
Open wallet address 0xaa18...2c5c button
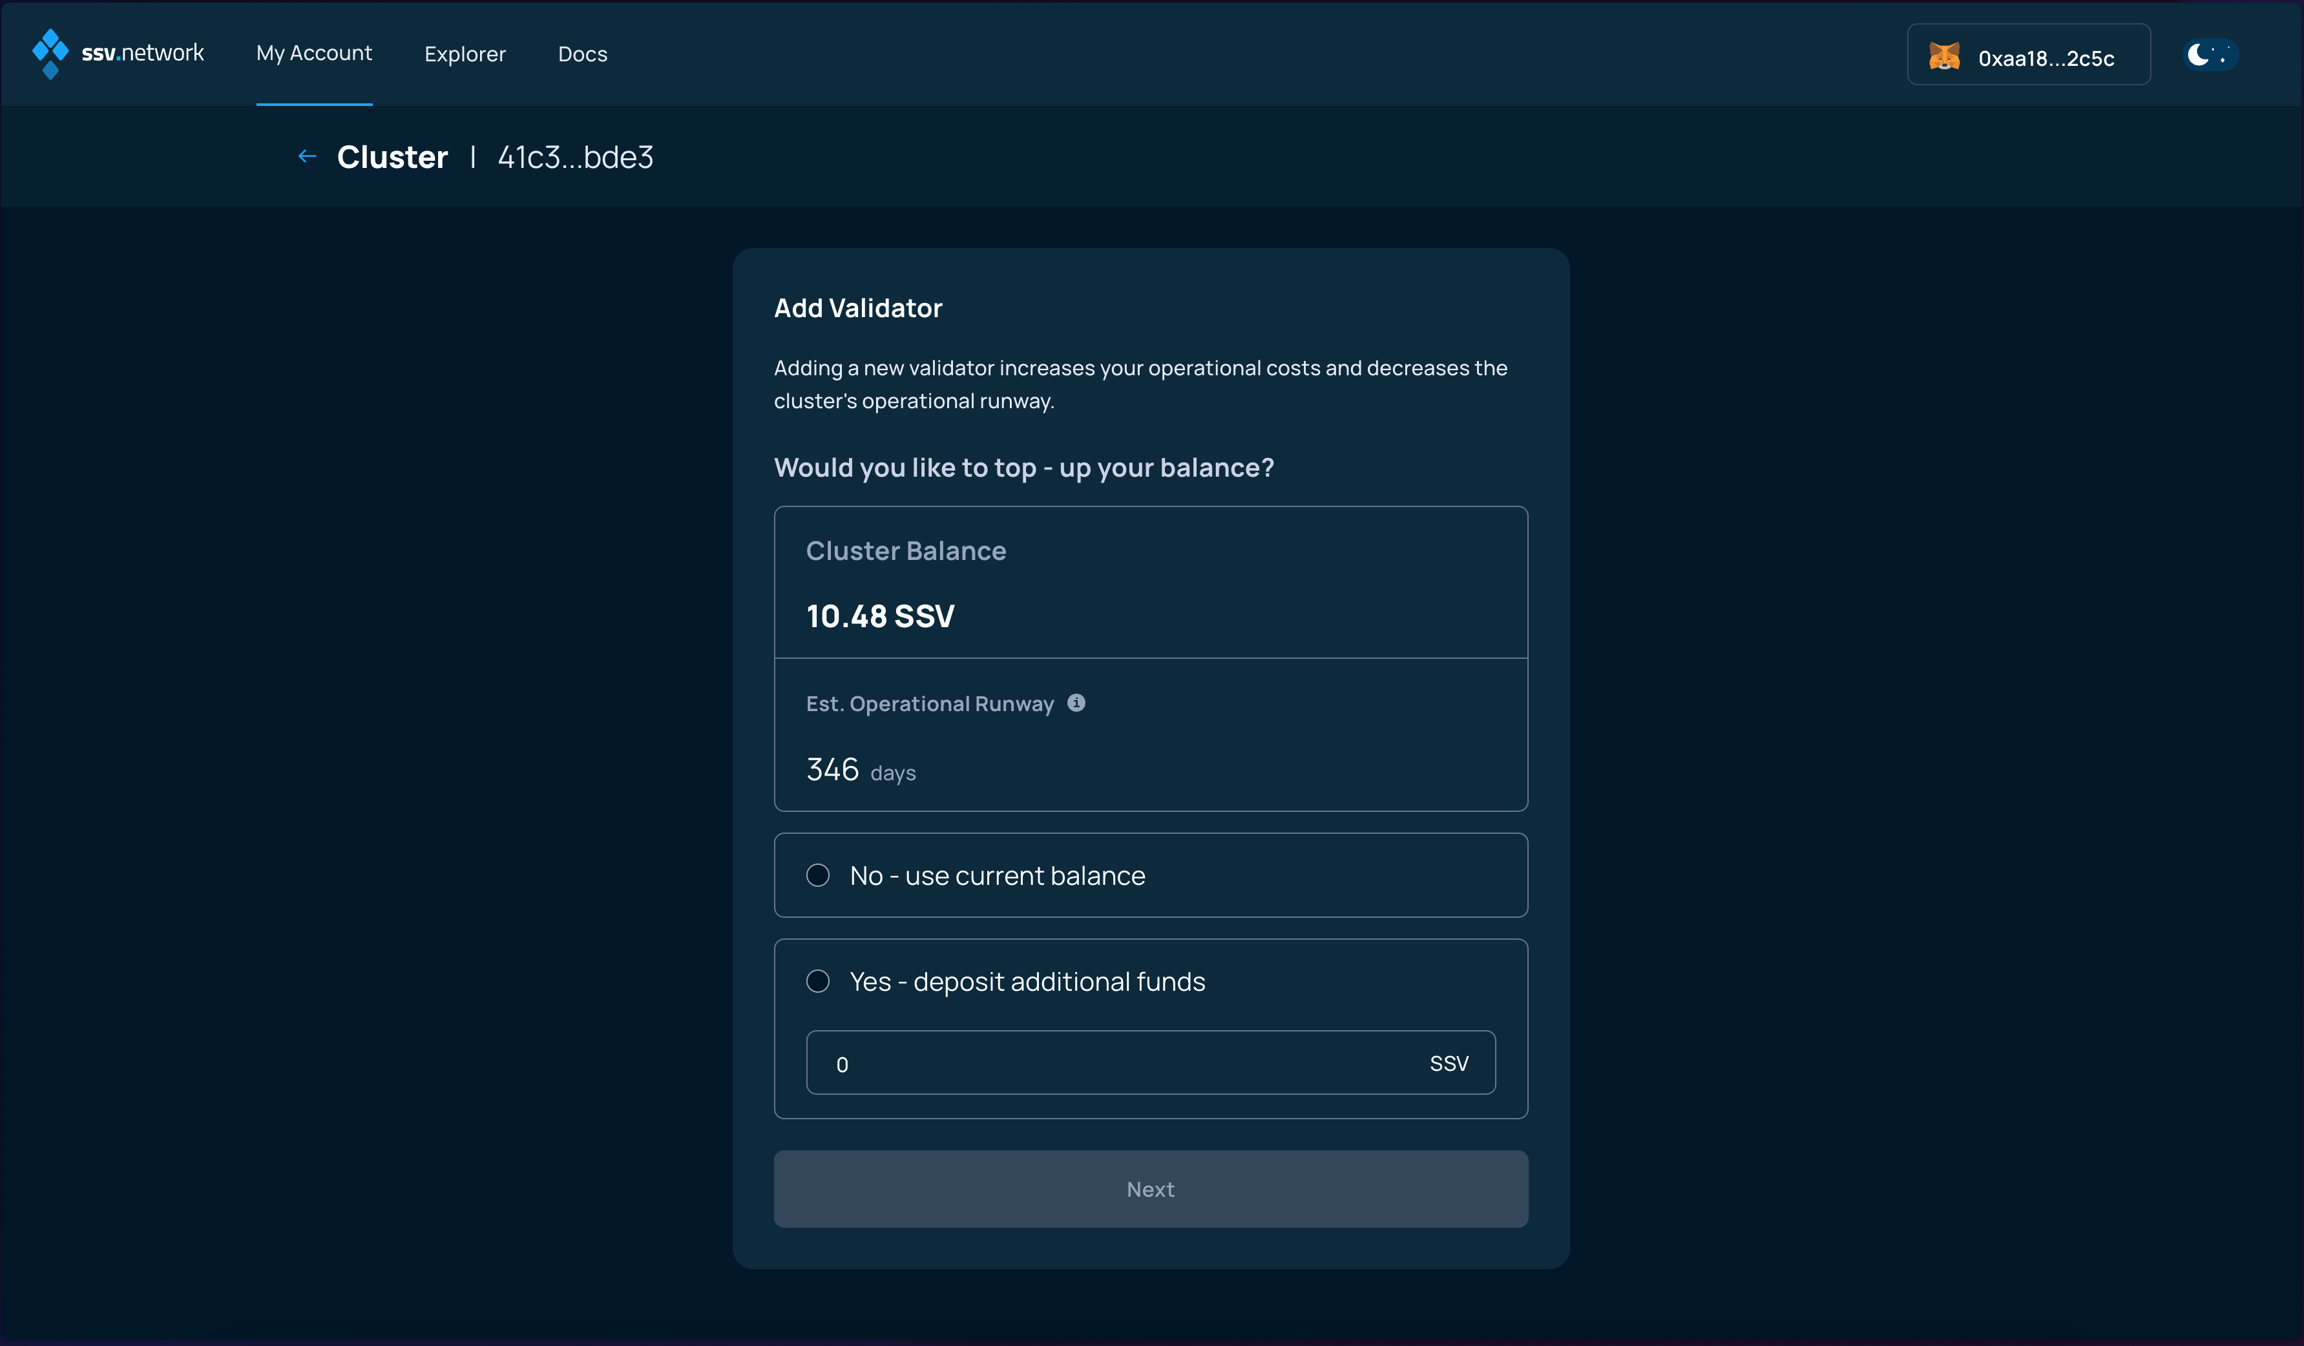2029,55
